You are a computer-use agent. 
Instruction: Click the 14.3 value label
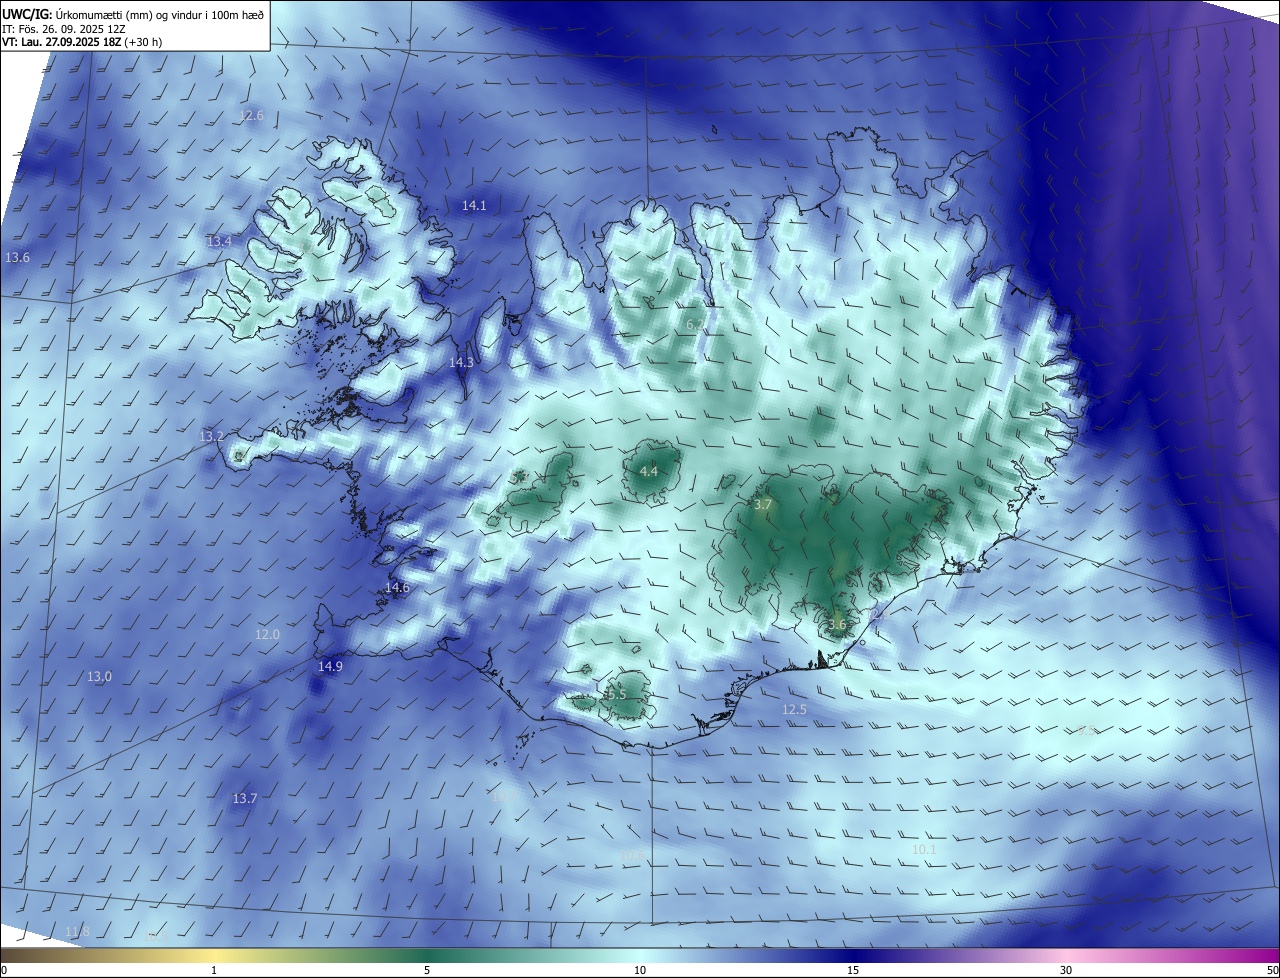(x=461, y=362)
